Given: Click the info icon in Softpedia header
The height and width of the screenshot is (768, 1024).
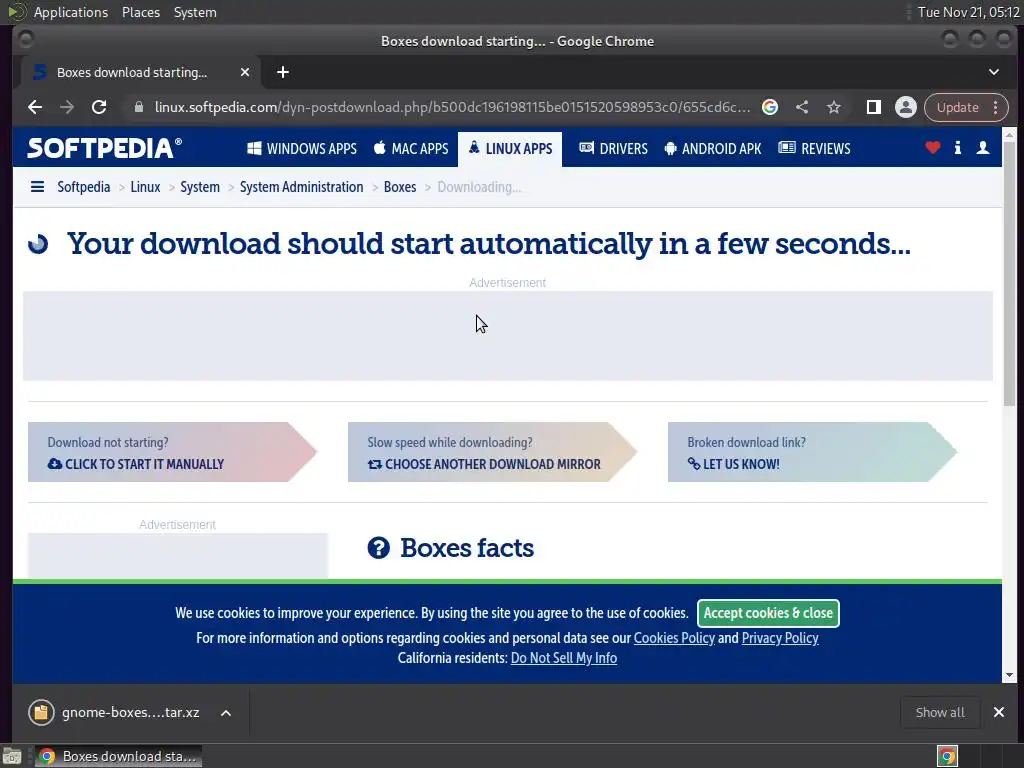Looking at the screenshot, I should (957, 148).
